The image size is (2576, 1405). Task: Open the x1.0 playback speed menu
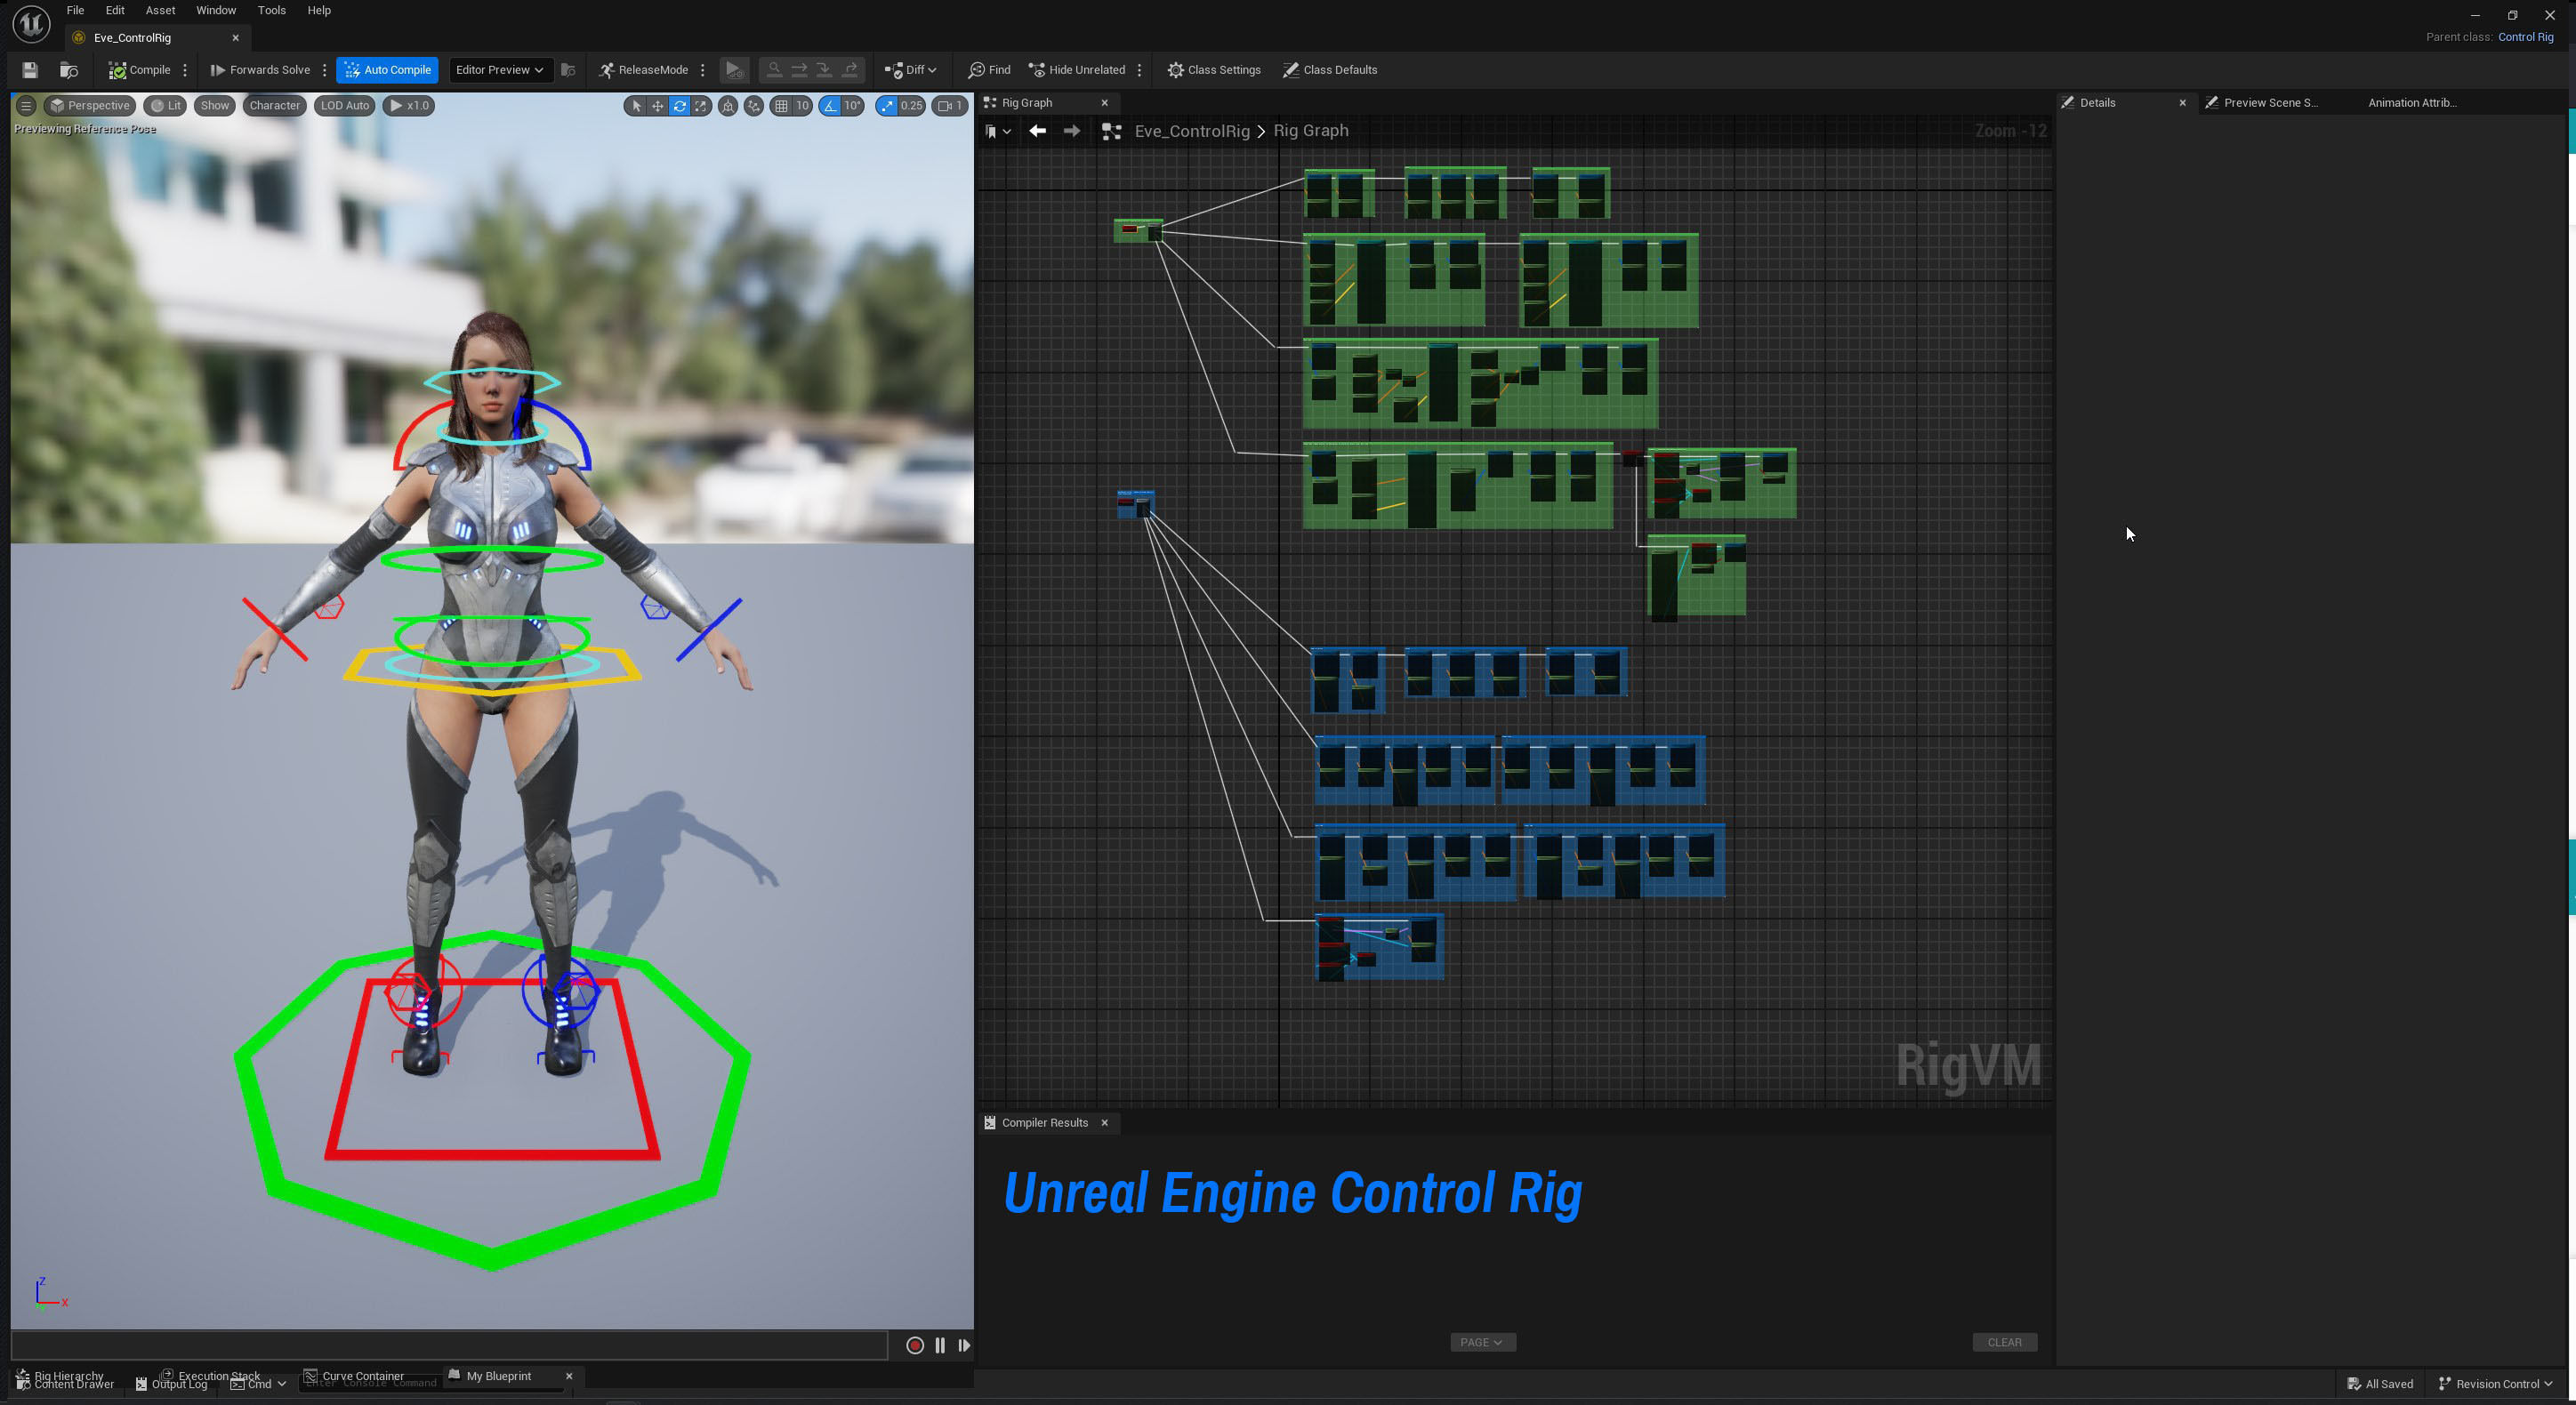click(409, 105)
